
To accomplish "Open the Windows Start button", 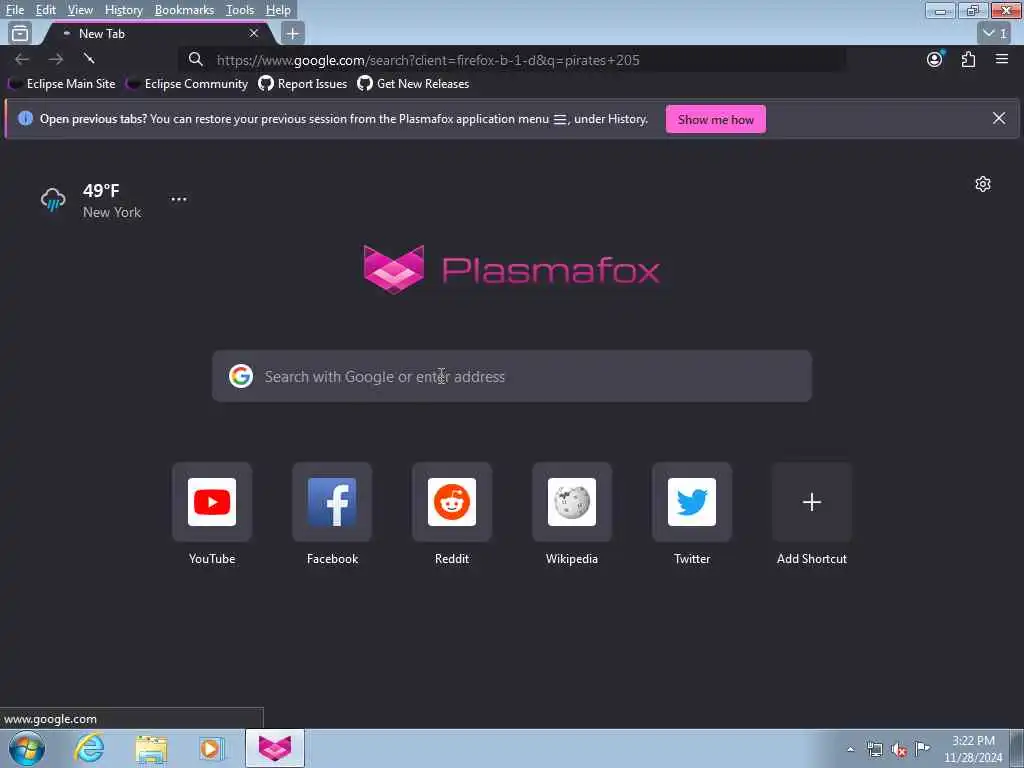I will [x=27, y=748].
